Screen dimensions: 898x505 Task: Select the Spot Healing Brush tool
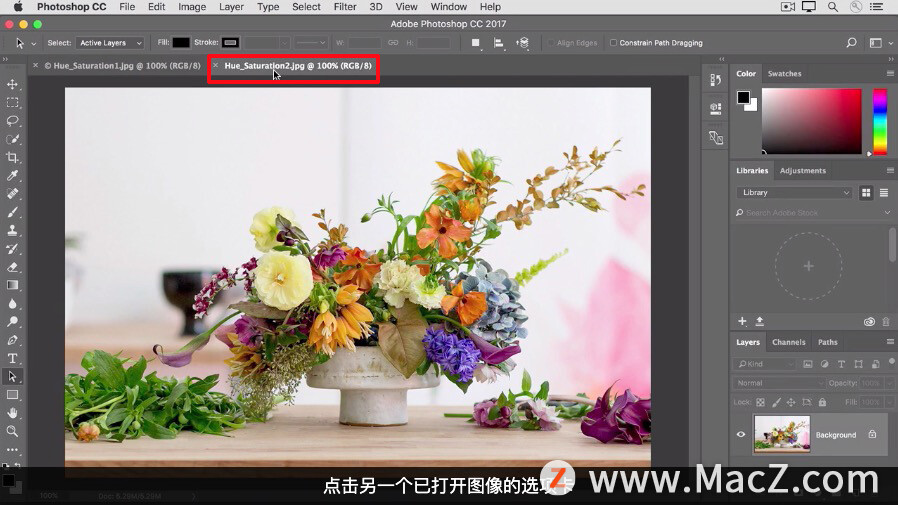click(x=12, y=194)
